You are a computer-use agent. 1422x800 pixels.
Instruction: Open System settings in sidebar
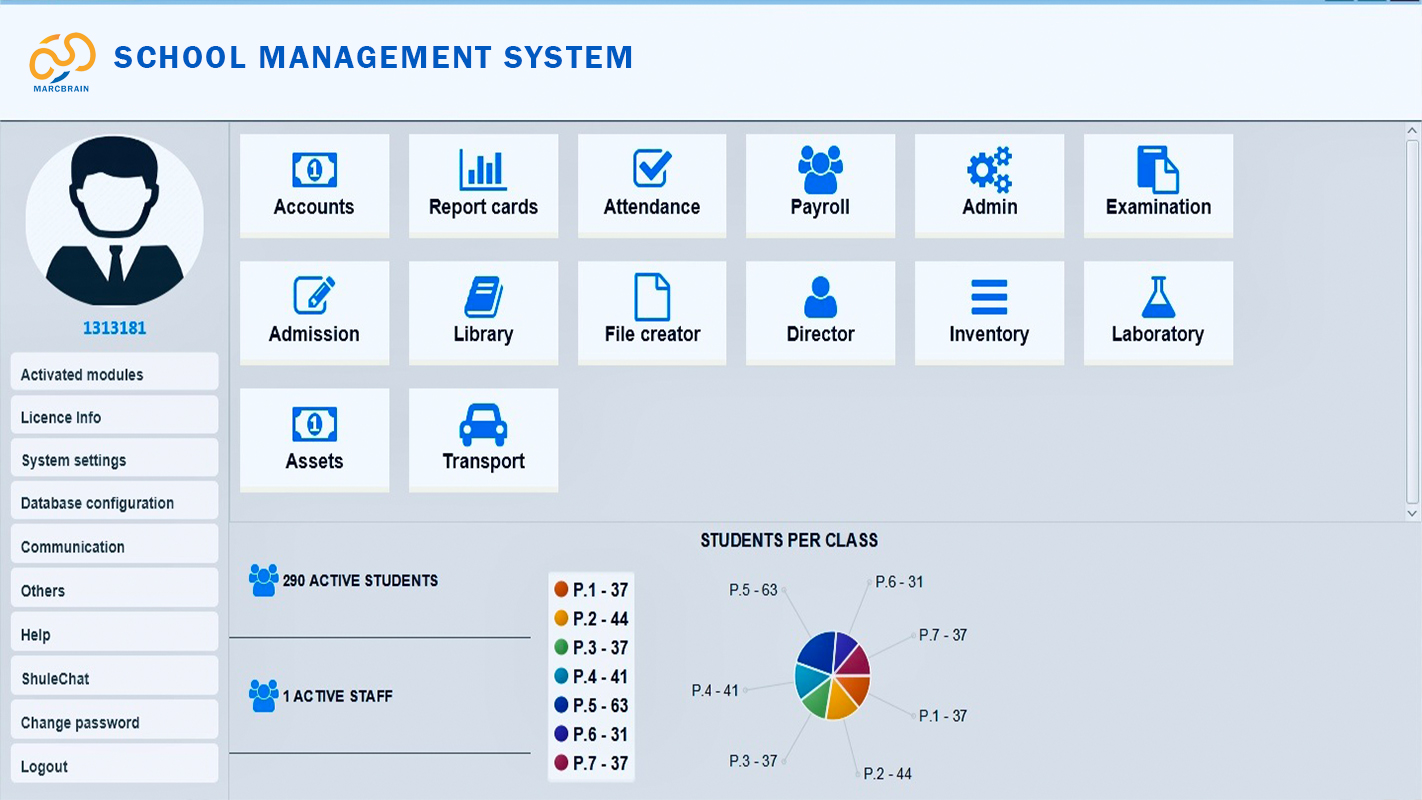coord(114,458)
